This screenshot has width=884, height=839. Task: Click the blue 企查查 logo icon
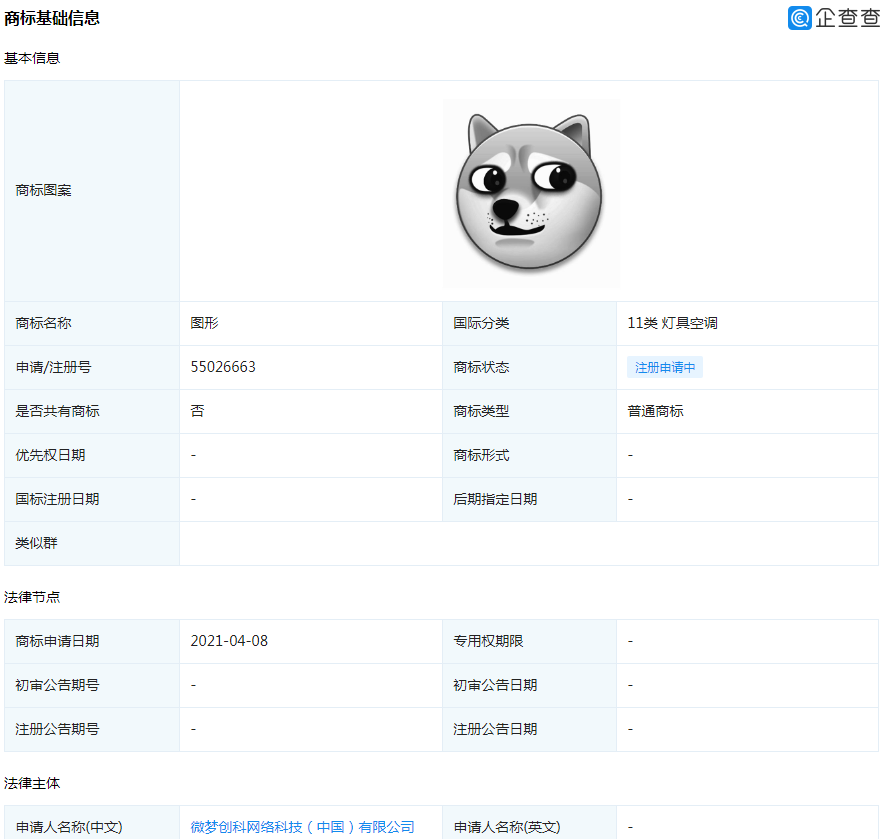coord(799,19)
